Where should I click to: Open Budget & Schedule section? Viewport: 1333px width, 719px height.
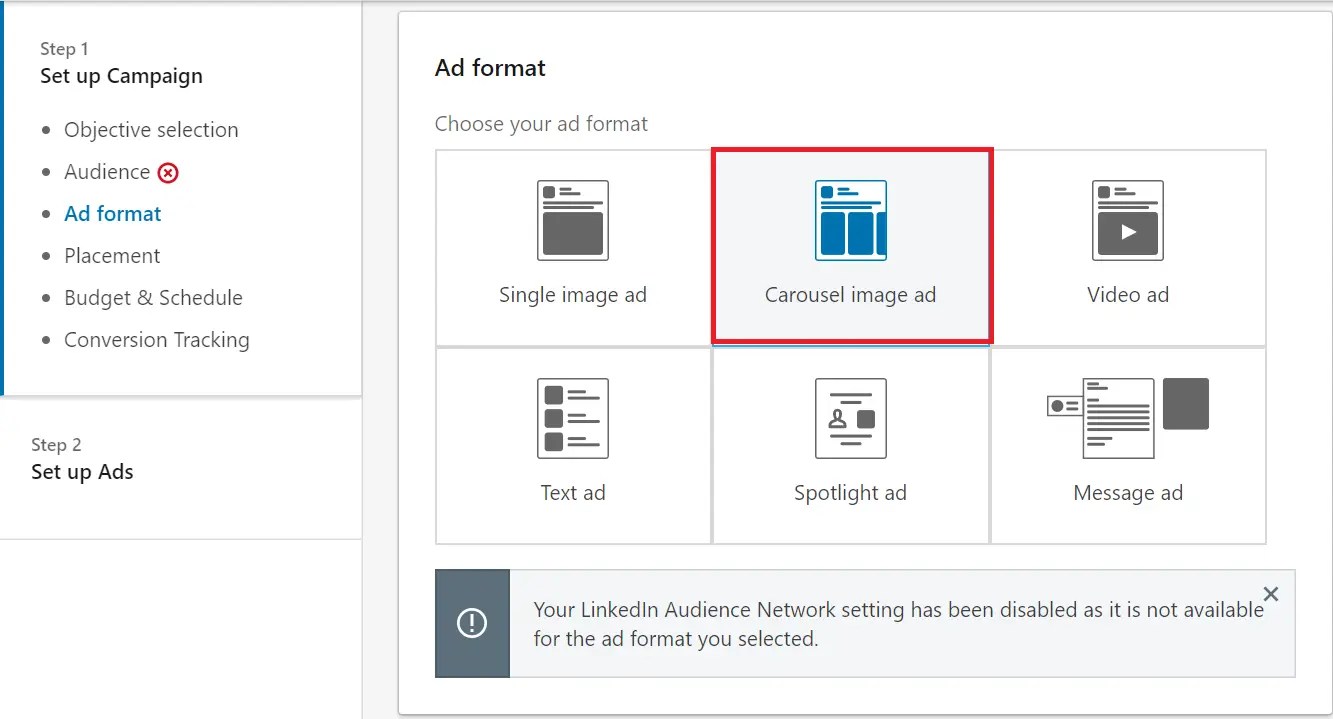pos(153,298)
